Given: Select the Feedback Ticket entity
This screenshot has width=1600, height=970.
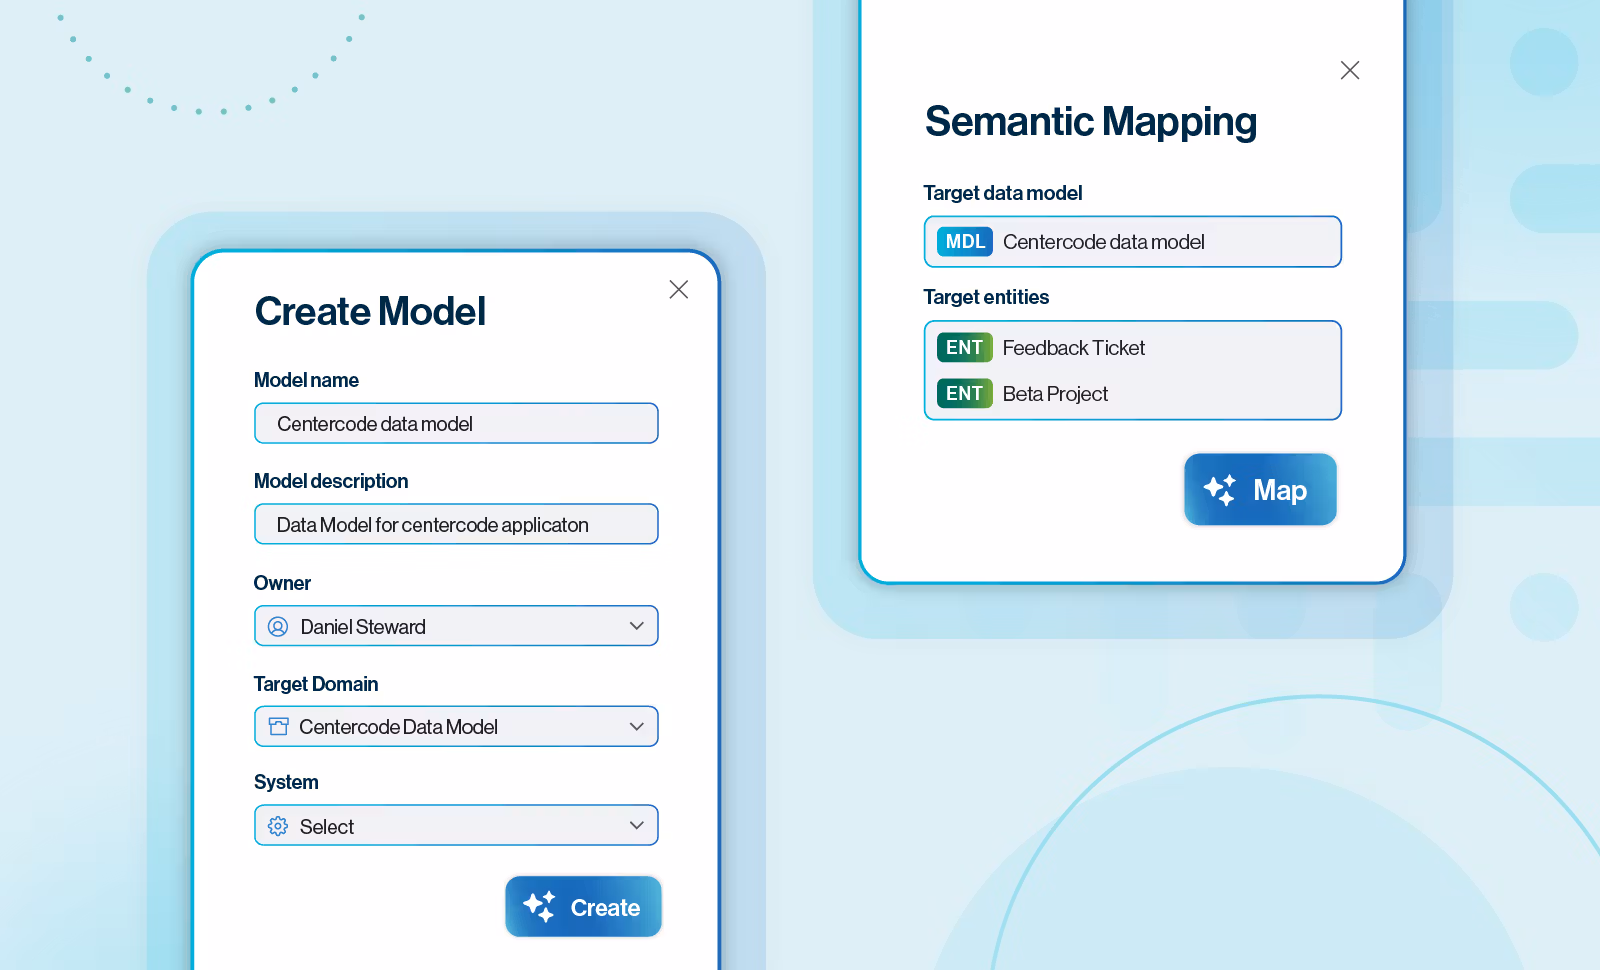Looking at the screenshot, I should (1074, 348).
